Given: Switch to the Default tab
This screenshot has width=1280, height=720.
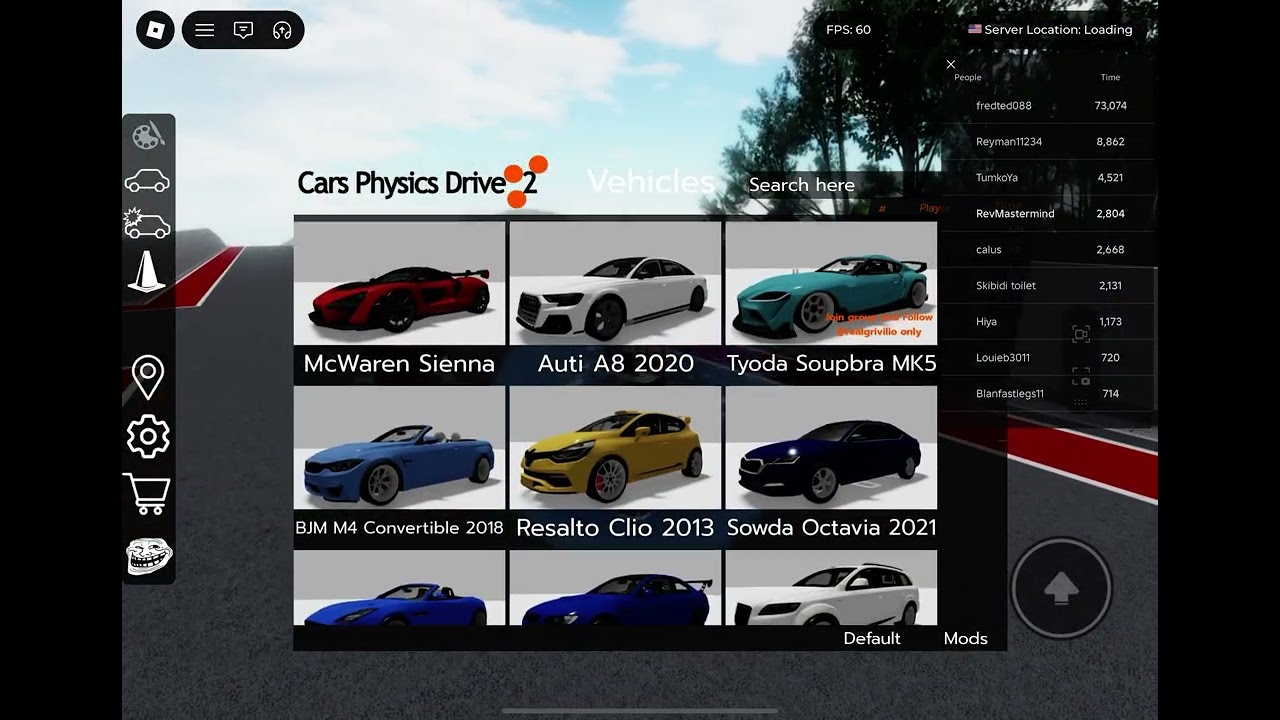Looking at the screenshot, I should point(872,638).
